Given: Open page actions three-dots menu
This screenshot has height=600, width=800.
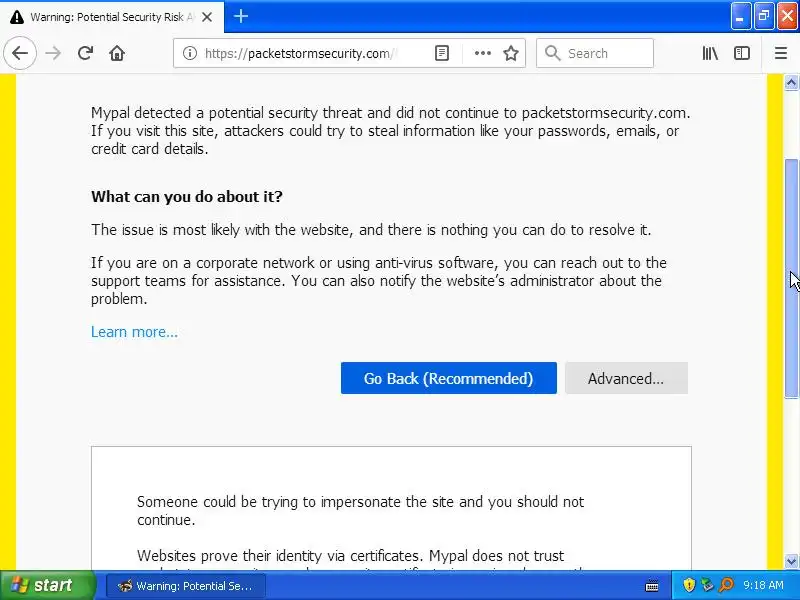Looking at the screenshot, I should click(x=483, y=53).
